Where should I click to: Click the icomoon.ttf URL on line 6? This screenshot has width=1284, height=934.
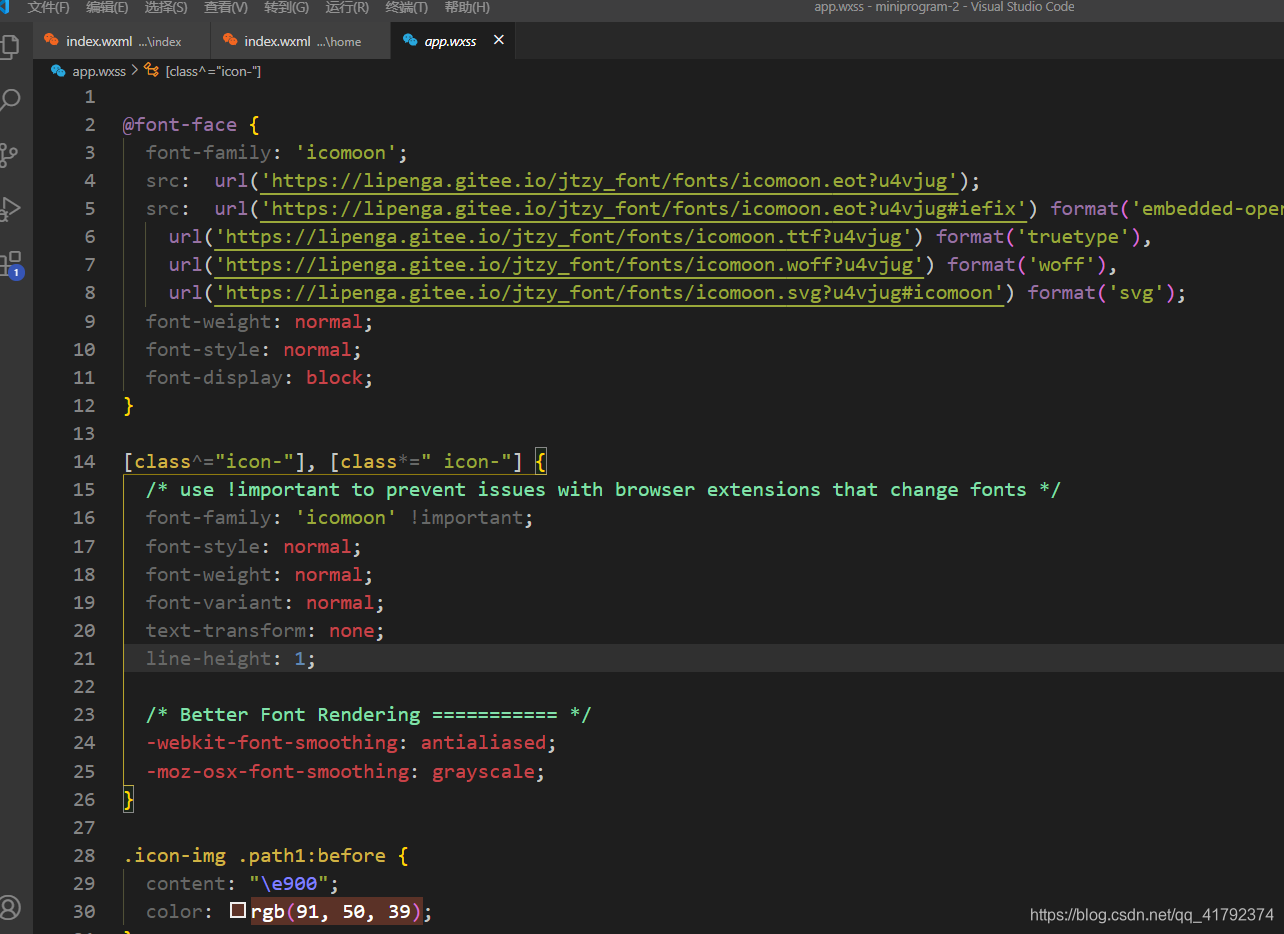pos(564,237)
